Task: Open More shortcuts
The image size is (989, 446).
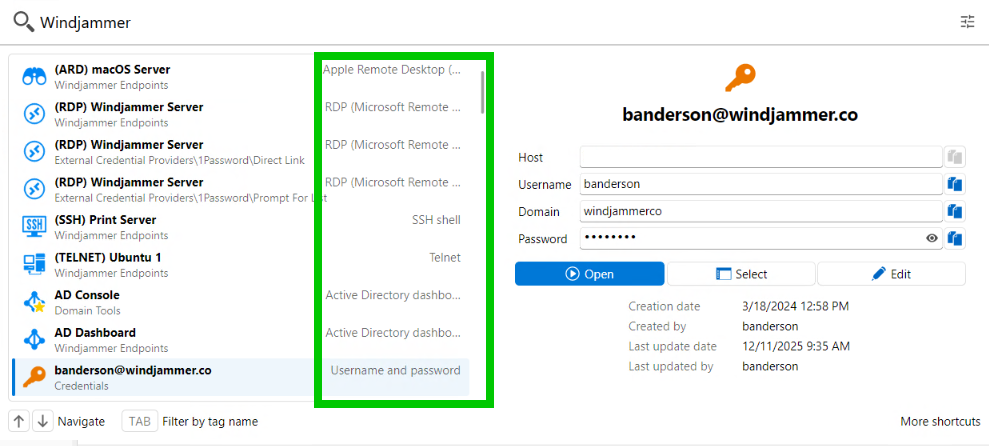Action: (x=940, y=421)
